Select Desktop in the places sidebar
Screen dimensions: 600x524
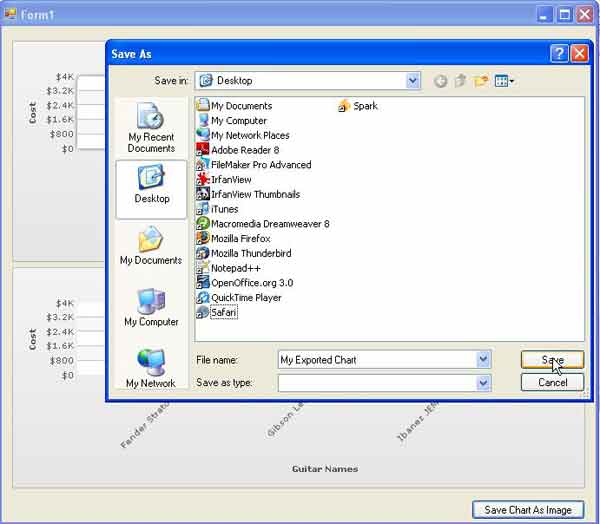151,188
